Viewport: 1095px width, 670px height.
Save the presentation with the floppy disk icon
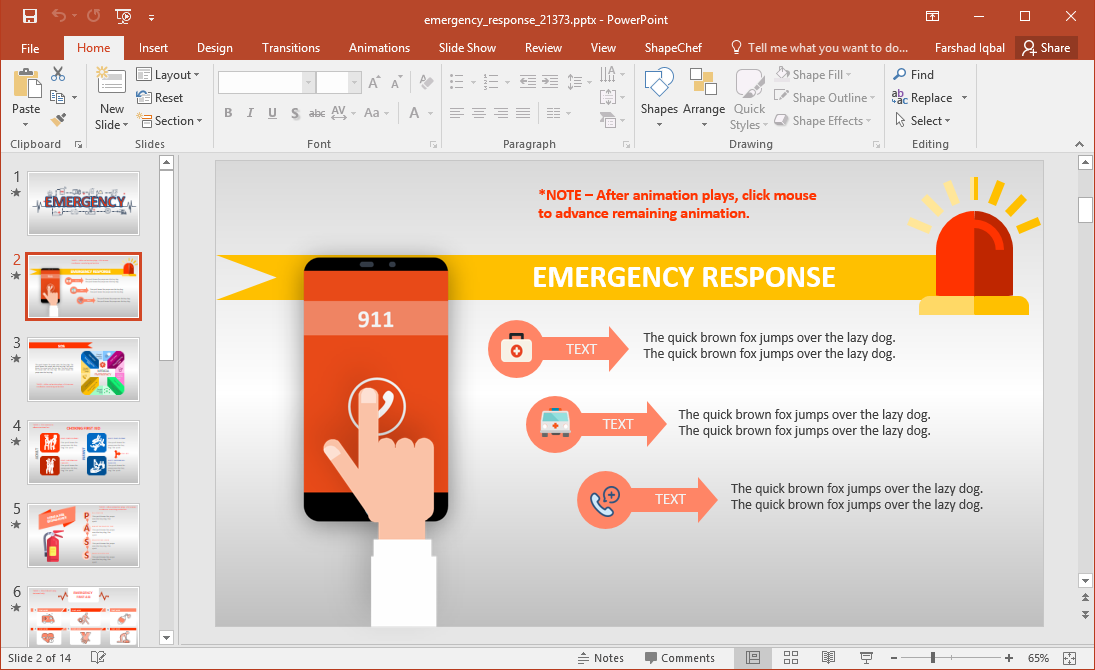(x=29, y=17)
